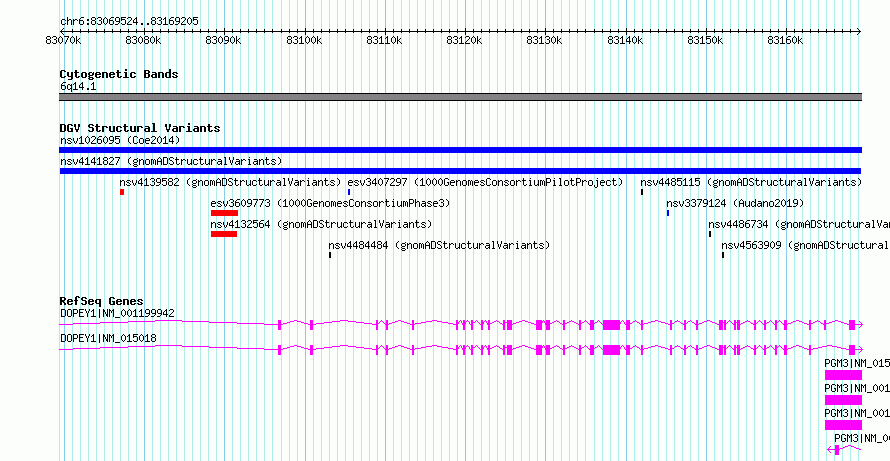
Task: Select the DGV Structural Variants track title
Action: coord(140,128)
